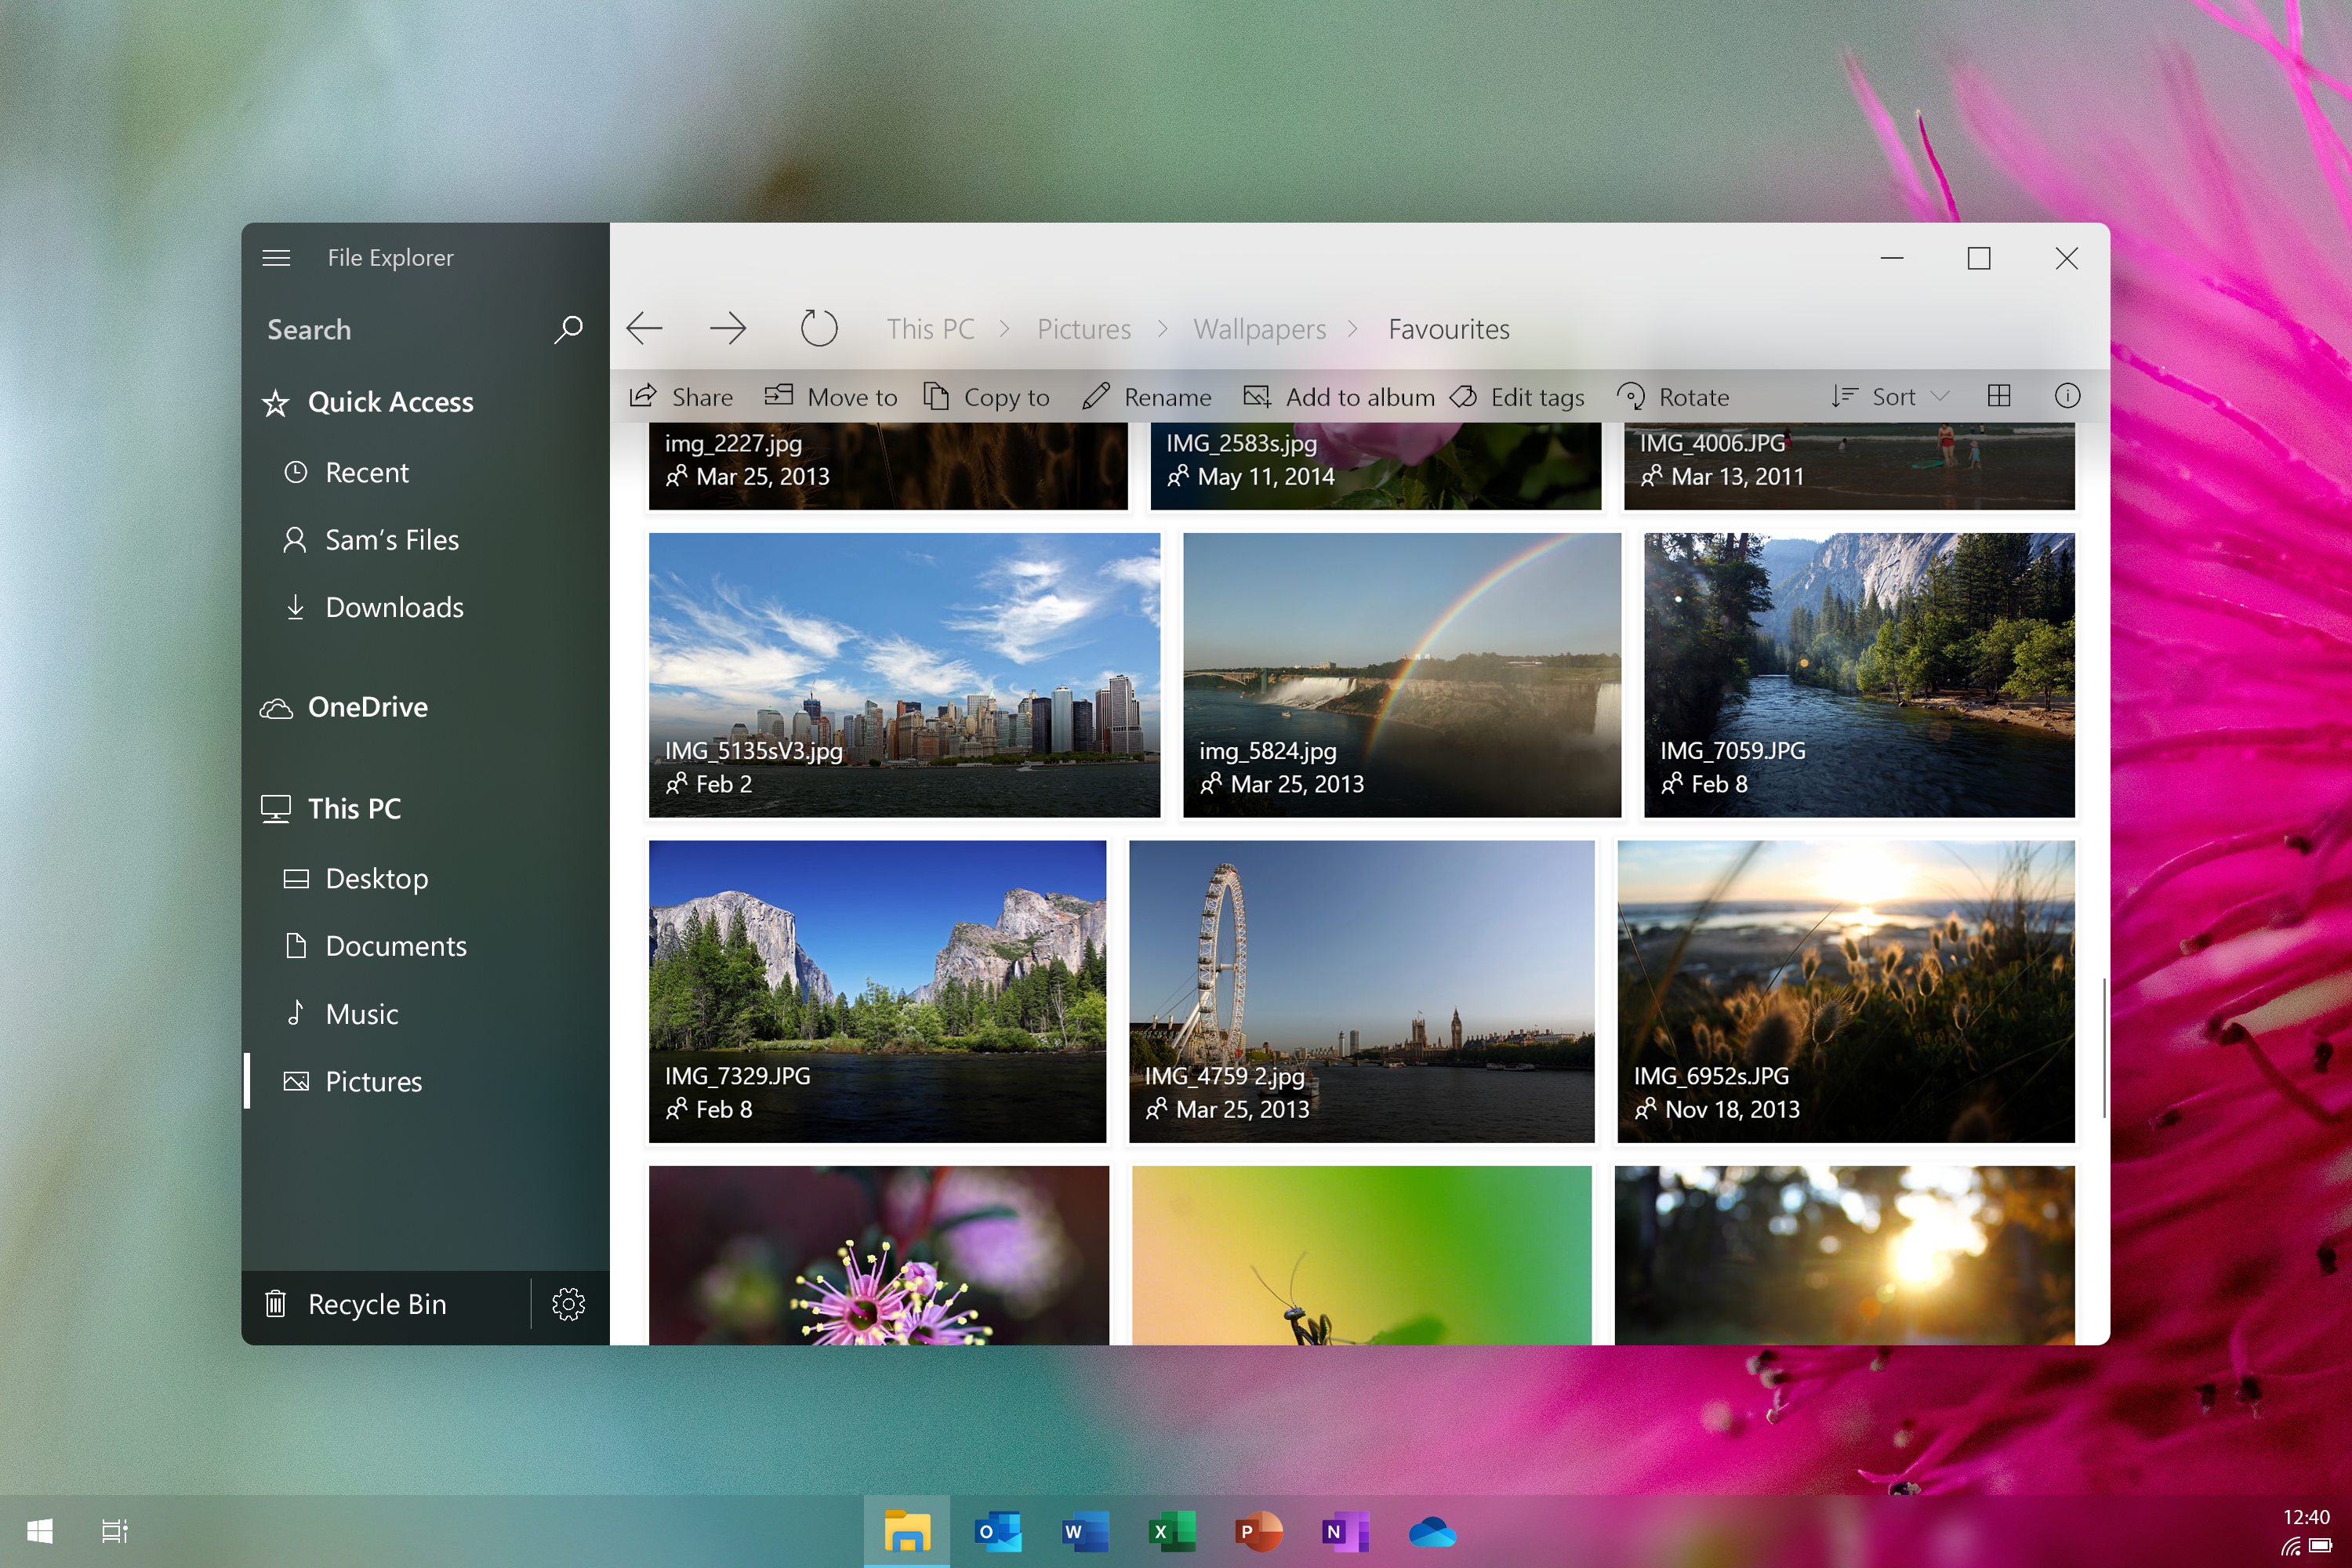Click the Quick Access star icon

coord(275,403)
